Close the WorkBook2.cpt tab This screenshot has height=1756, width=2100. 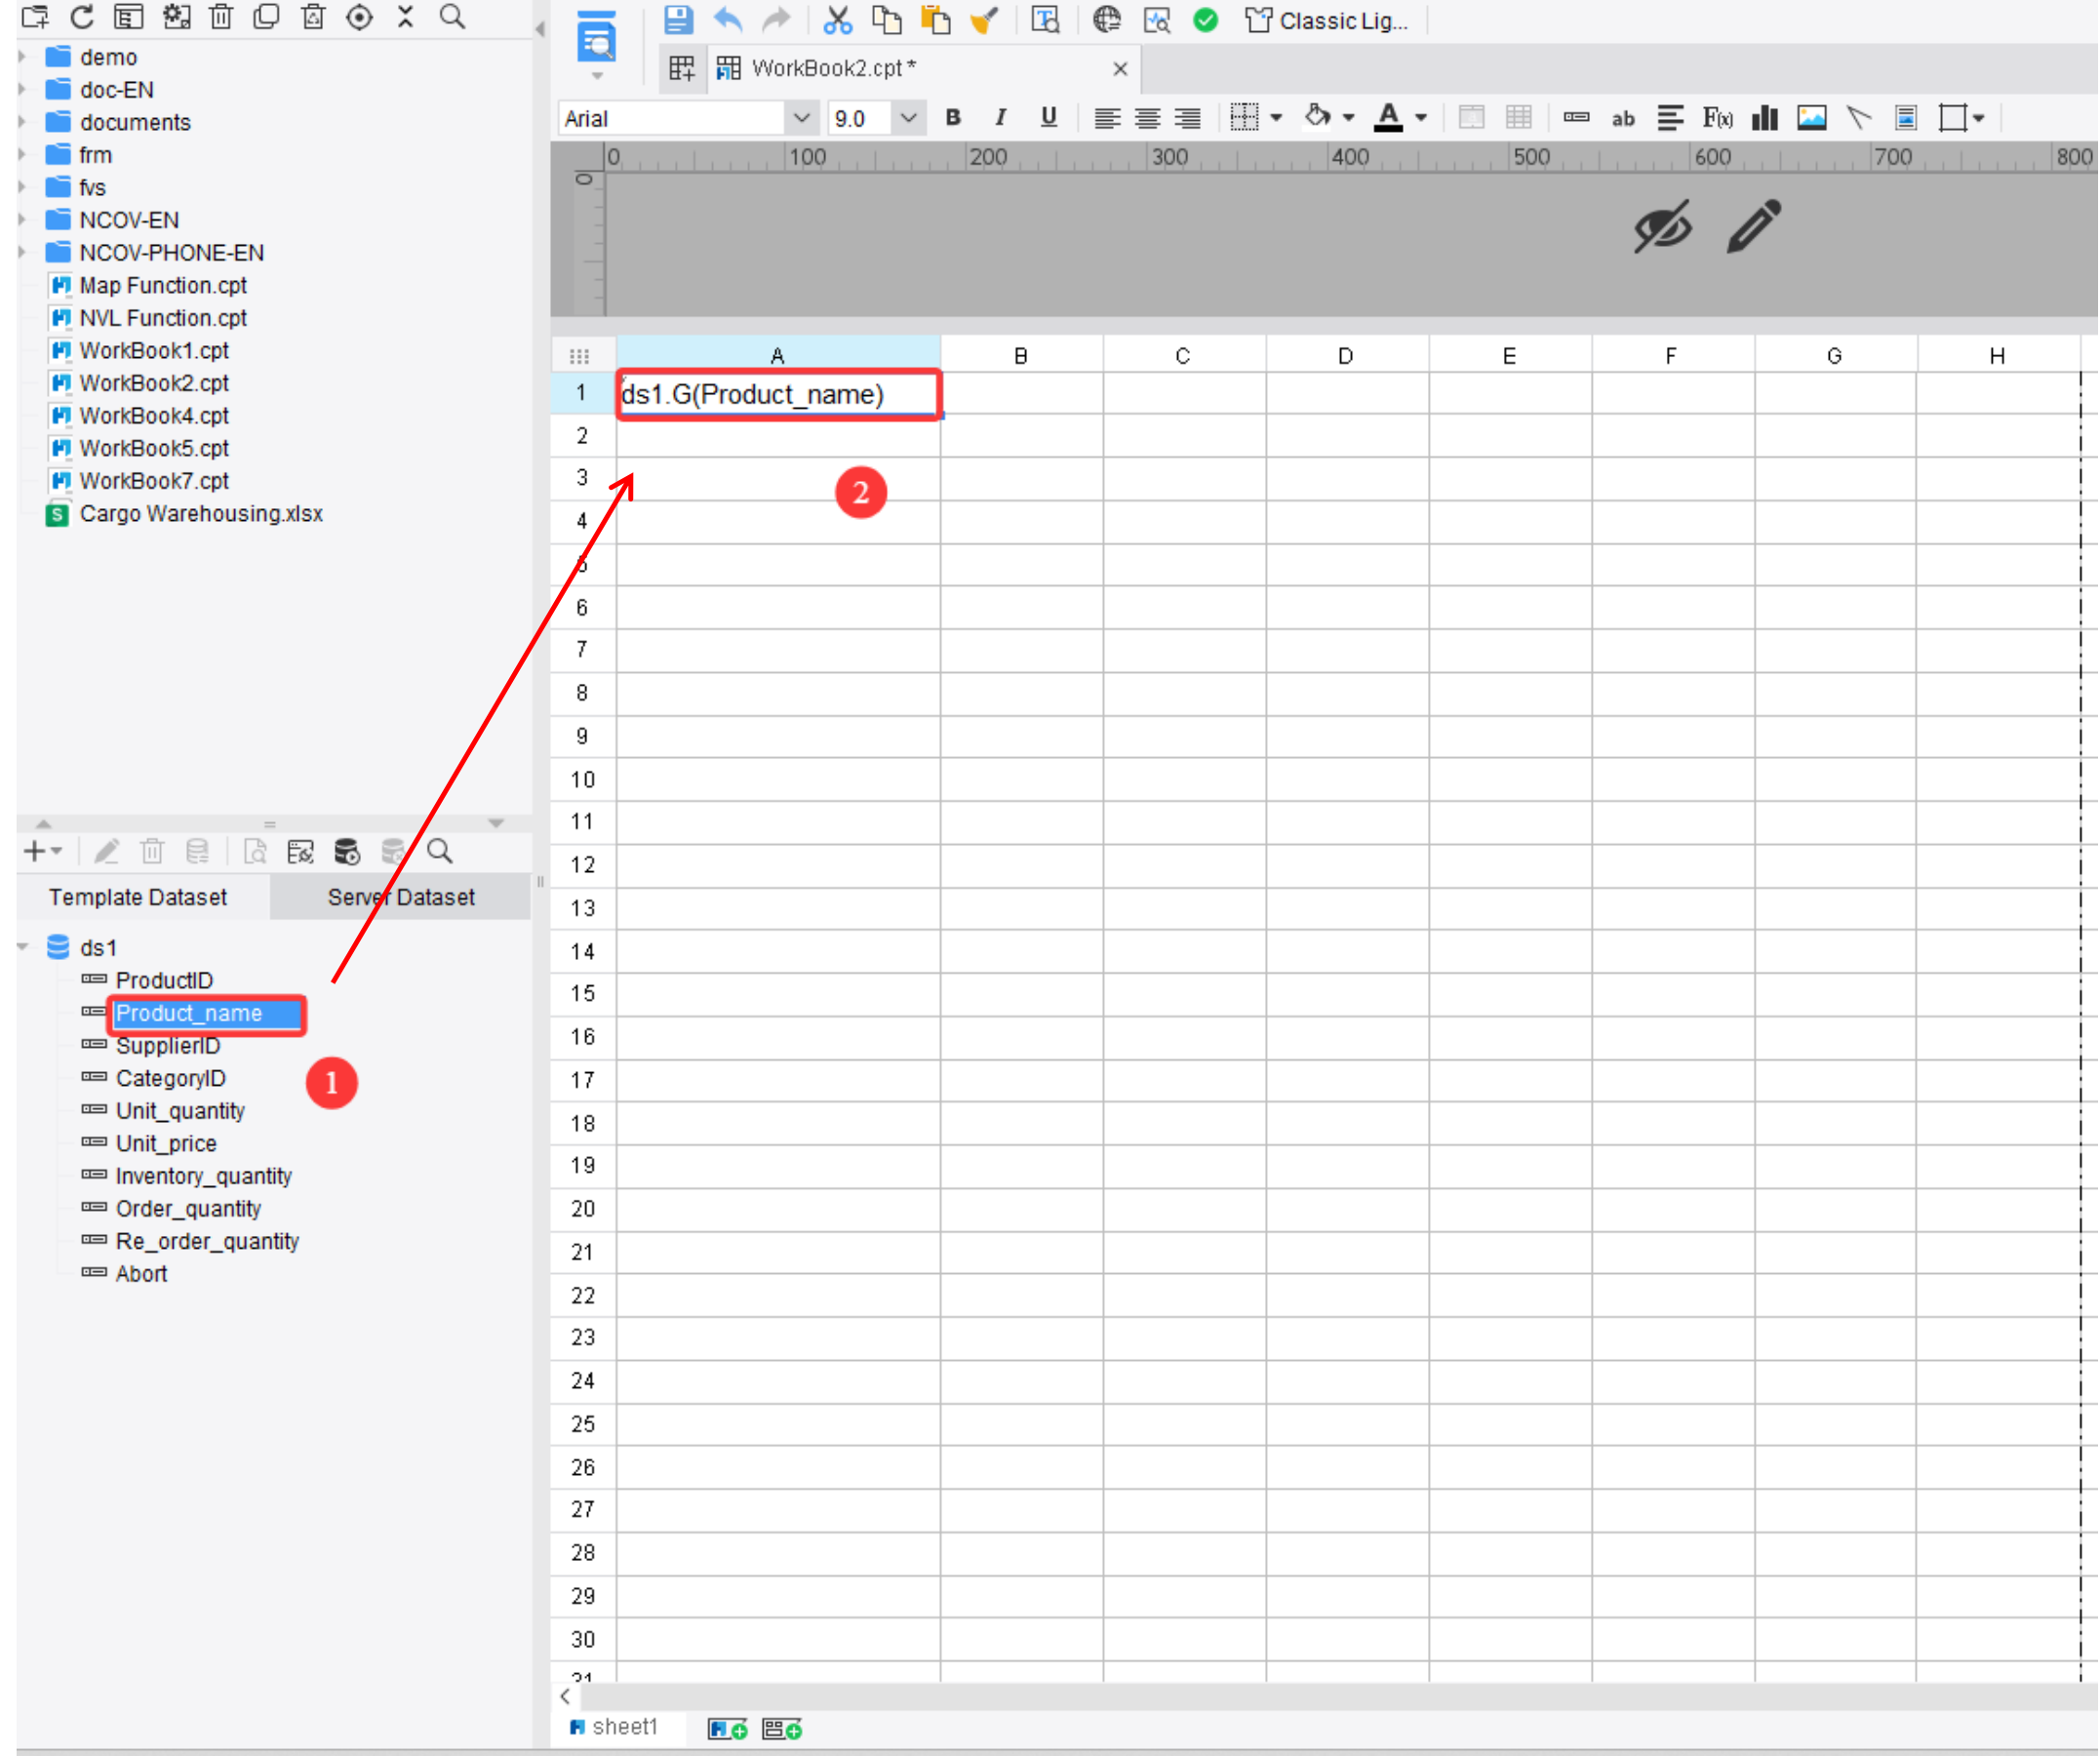click(1121, 69)
